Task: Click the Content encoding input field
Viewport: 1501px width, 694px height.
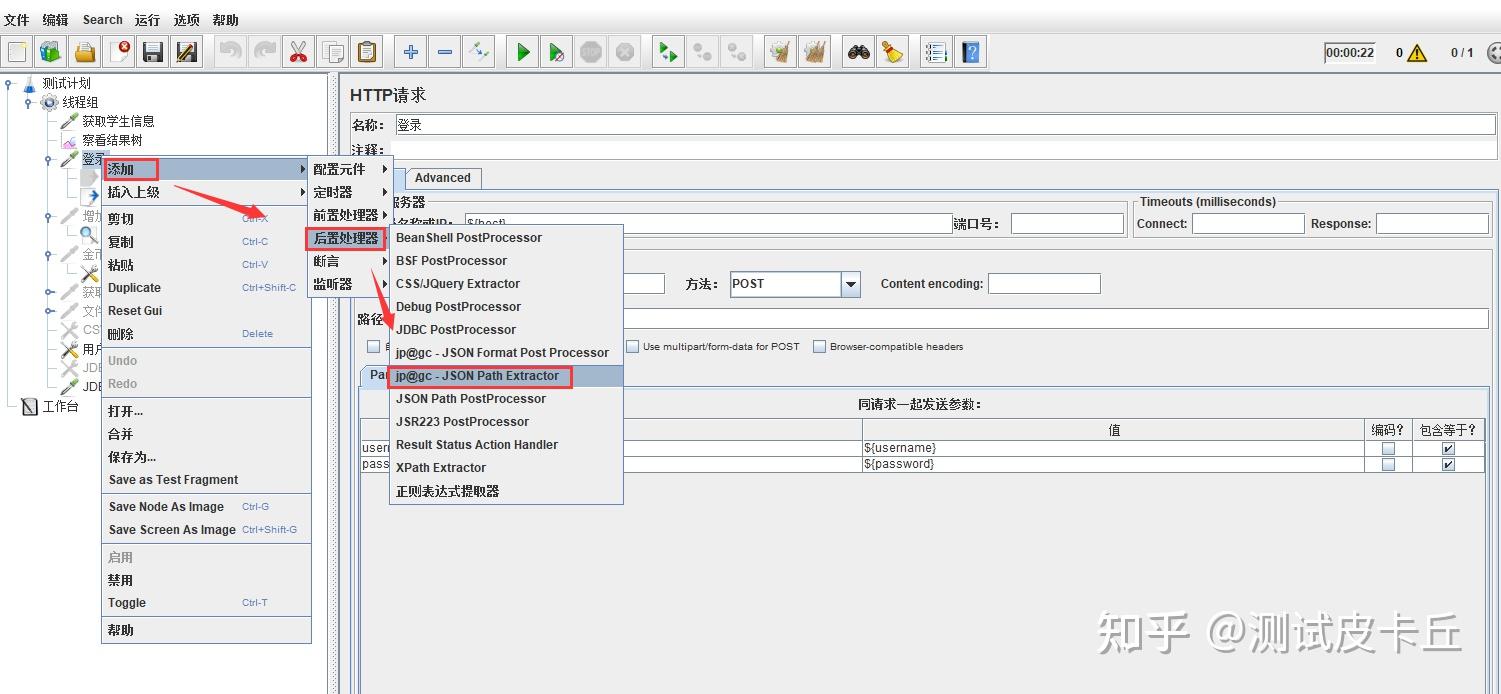Action: (x=1044, y=284)
